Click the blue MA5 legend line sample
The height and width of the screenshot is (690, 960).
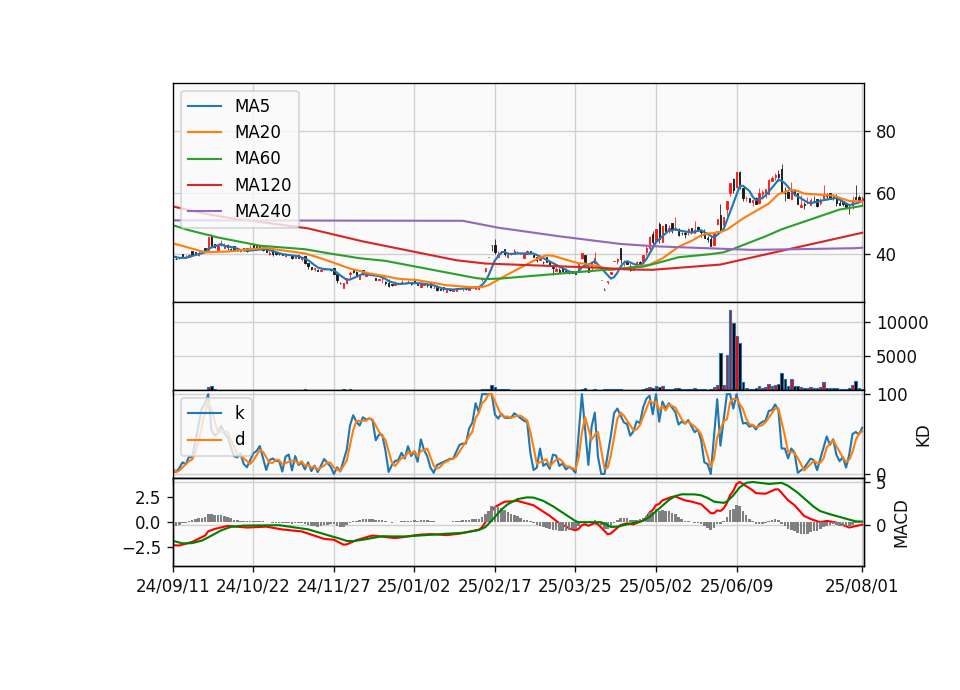pos(204,107)
